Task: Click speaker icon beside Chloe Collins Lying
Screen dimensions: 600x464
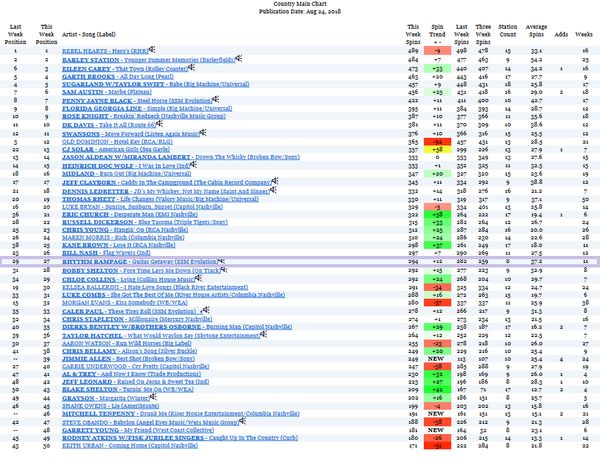Action: coord(198,278)
